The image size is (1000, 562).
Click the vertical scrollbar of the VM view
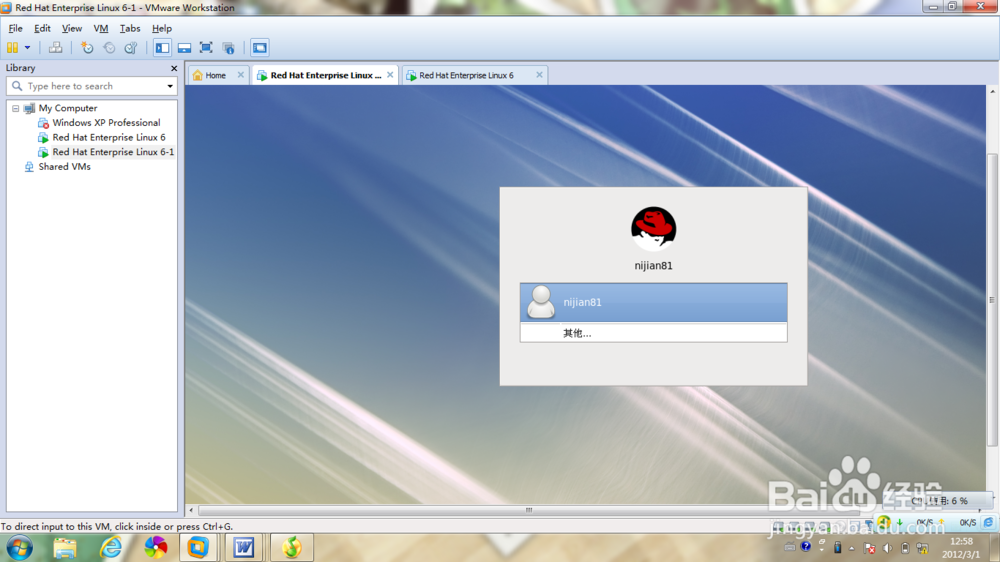pyautogui.click(x=992, y=300)
